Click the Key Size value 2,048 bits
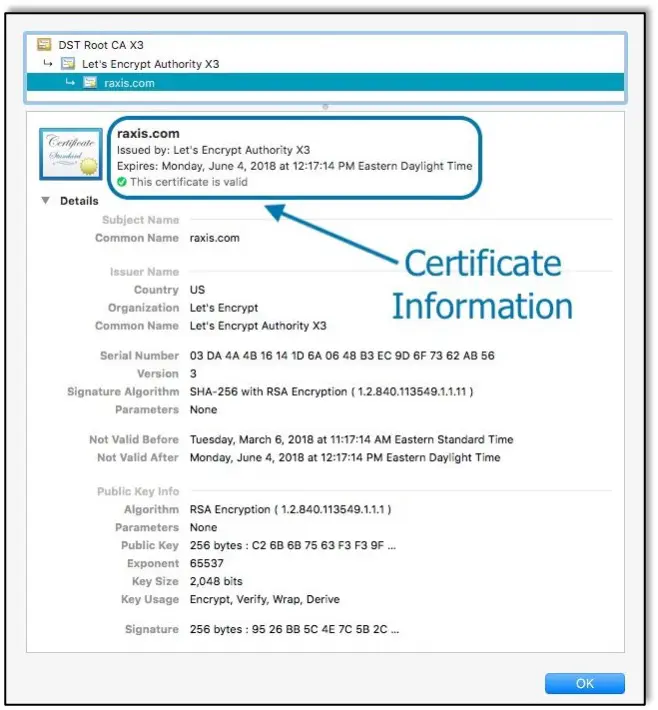This screenshot has height=710, width=658. coord(216,581)
